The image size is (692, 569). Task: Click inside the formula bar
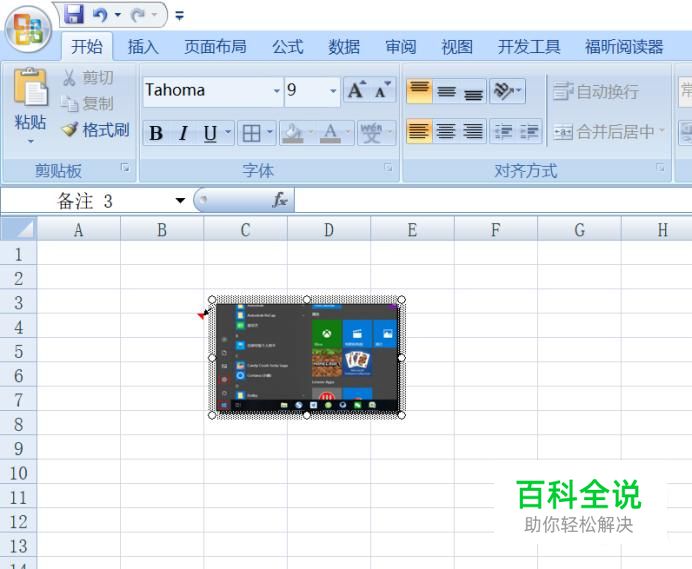tap(492, 201)
